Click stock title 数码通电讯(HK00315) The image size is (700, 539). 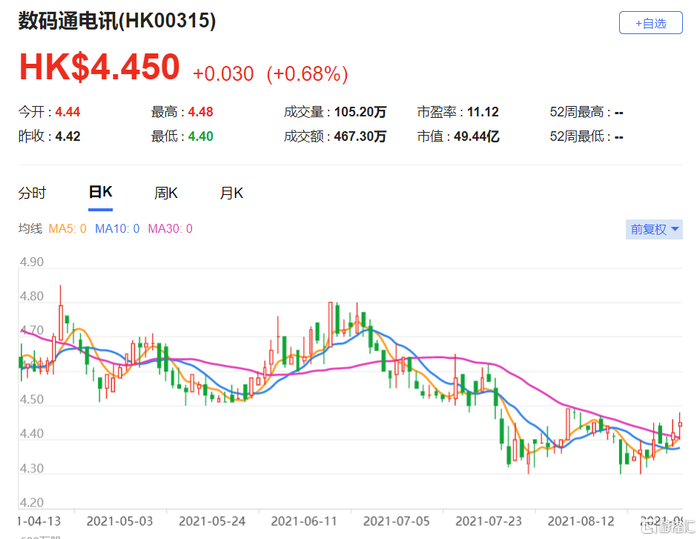(117, 21)
